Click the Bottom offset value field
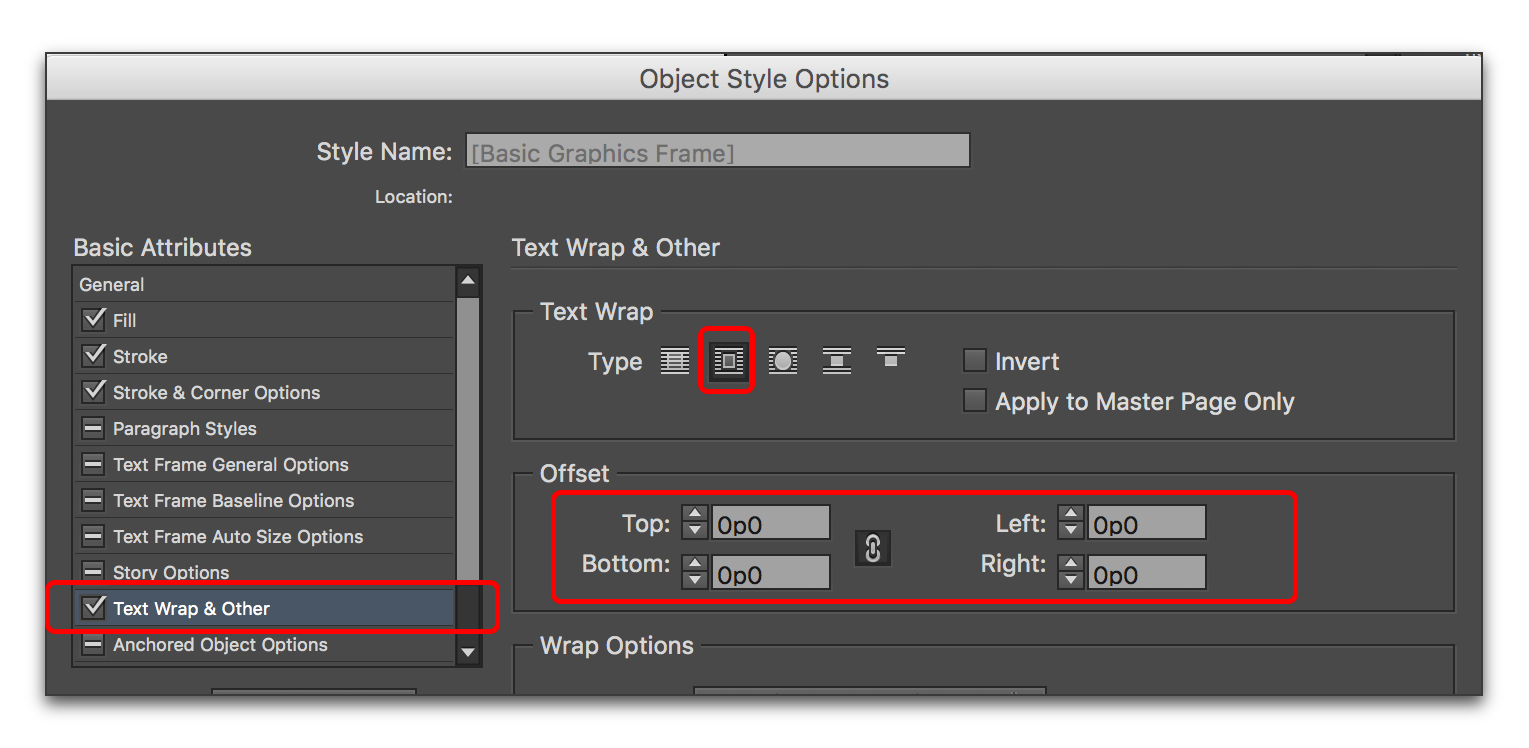This screenshot has width=1529, height=748. point(771,573)
